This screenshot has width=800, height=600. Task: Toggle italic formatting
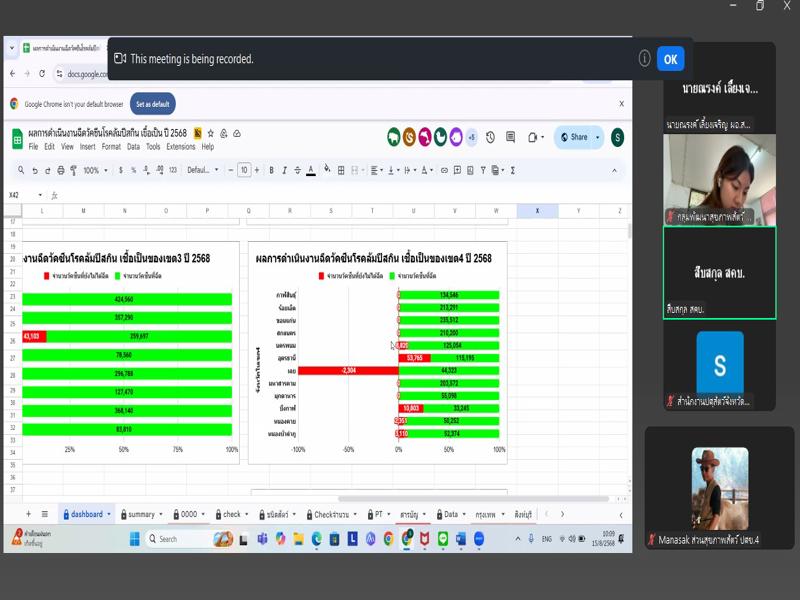pos(284,170)
